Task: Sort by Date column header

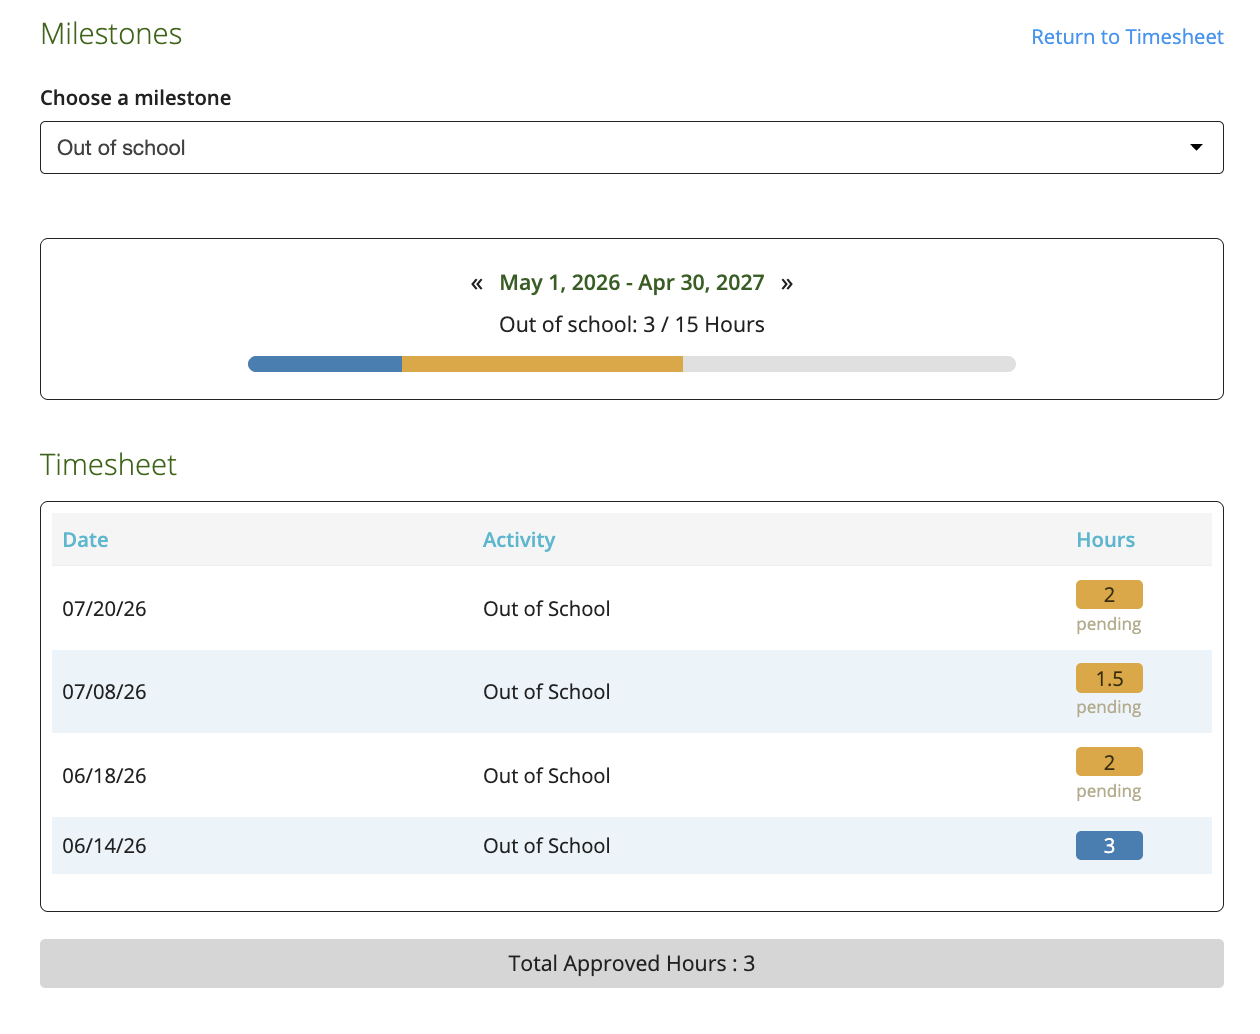Action: click(x=85, y=540)
